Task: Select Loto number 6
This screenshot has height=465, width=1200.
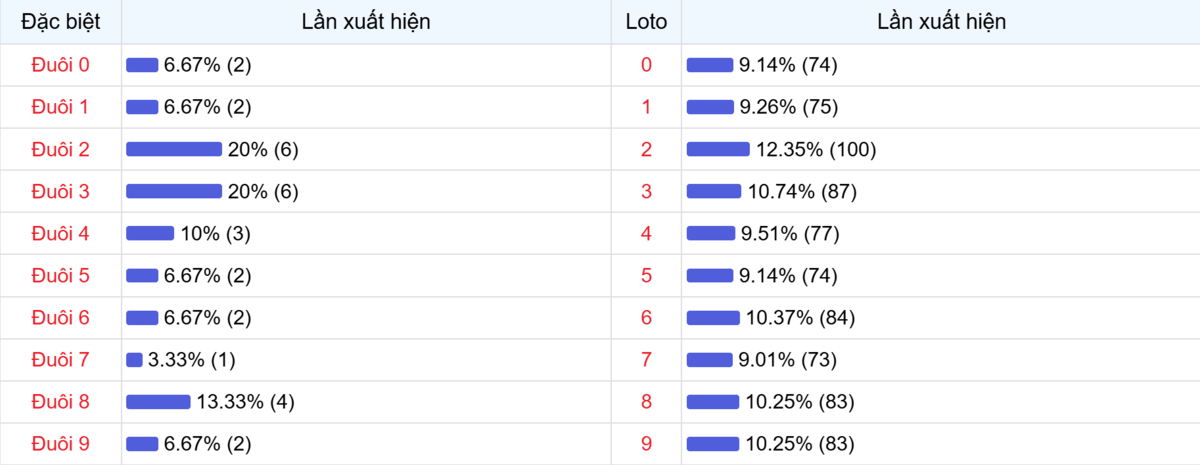Action: (x=646, y=317)
